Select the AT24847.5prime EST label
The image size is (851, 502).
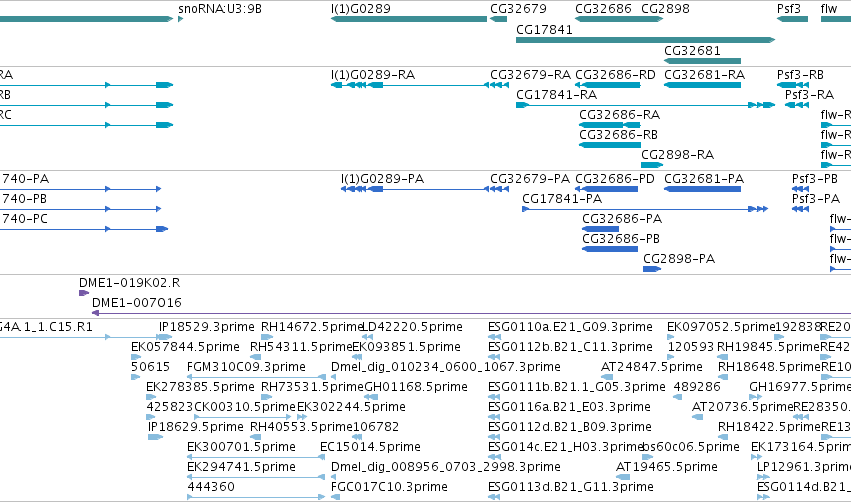[x=652, y=367]
